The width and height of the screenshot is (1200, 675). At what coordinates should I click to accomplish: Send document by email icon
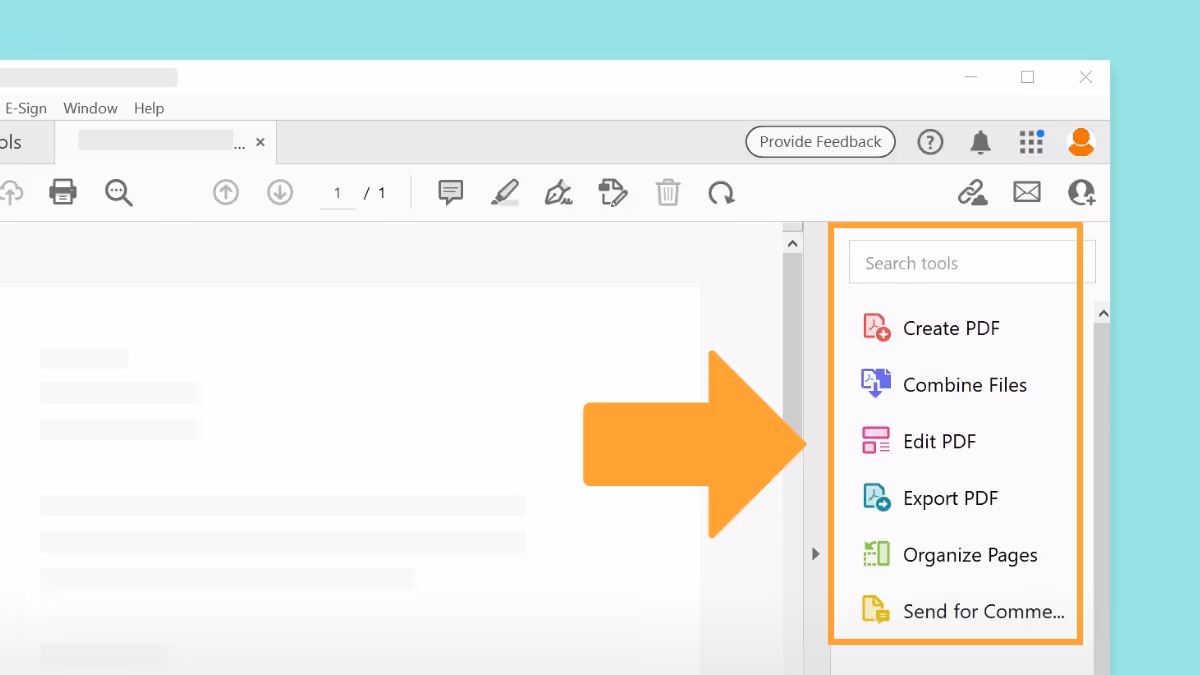pos(1027,192)
